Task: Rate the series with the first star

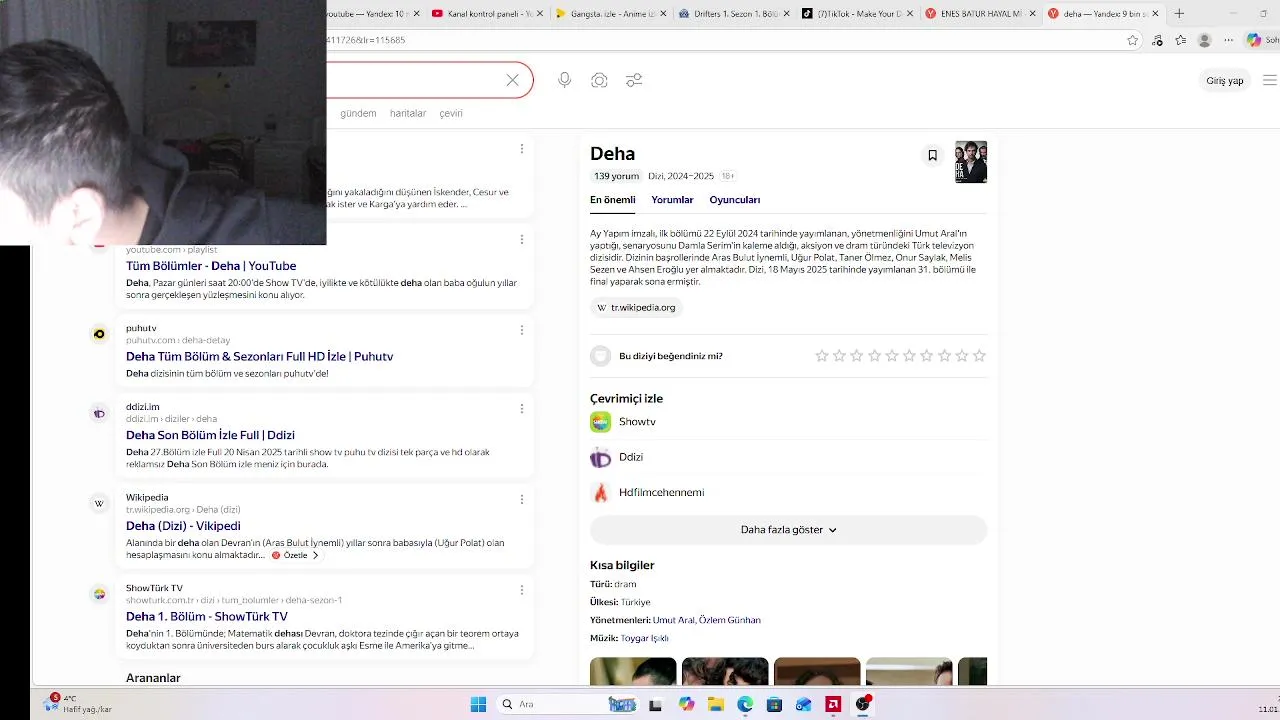Action: click(822, 356)
